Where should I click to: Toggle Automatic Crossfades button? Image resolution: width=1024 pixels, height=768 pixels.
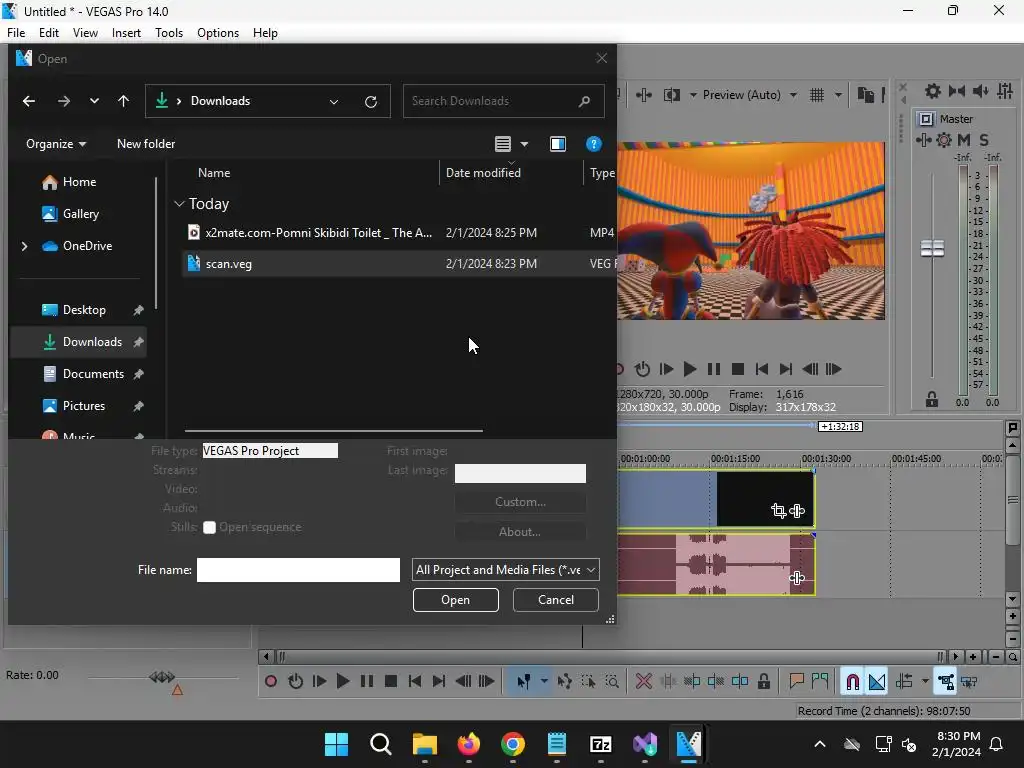click(877, 682)
